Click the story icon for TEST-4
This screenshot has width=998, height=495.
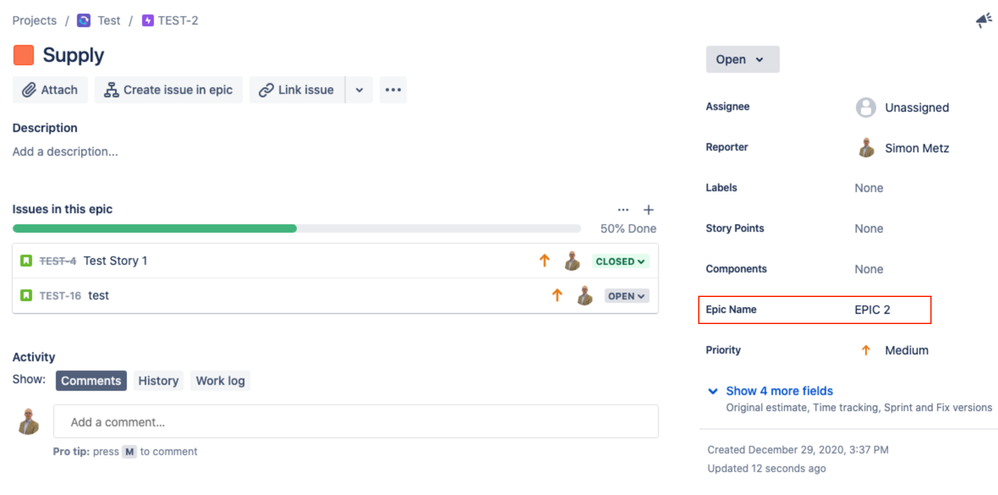click(26, 261)
